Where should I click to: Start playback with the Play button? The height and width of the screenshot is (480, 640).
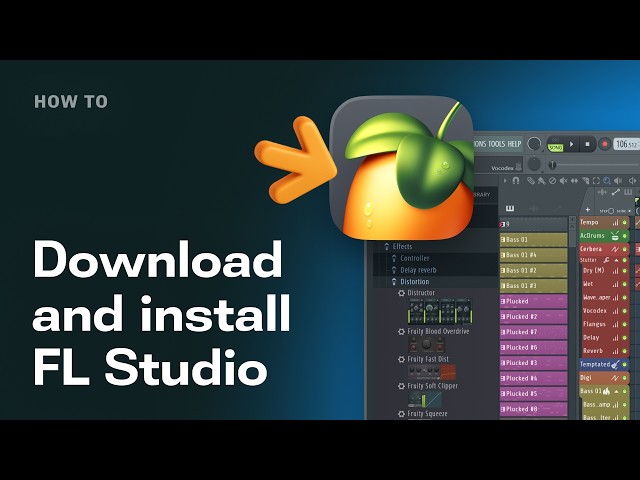click(x=571, y=144)
